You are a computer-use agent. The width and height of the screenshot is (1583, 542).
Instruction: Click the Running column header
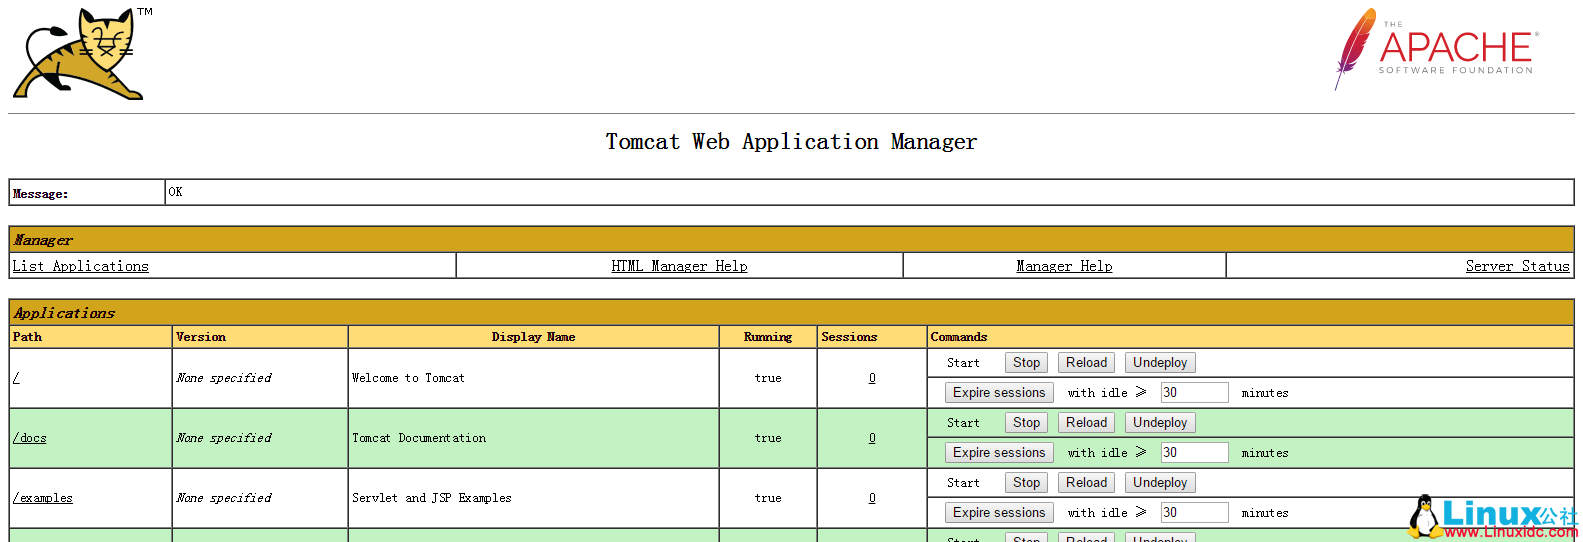tap(768, 337)
